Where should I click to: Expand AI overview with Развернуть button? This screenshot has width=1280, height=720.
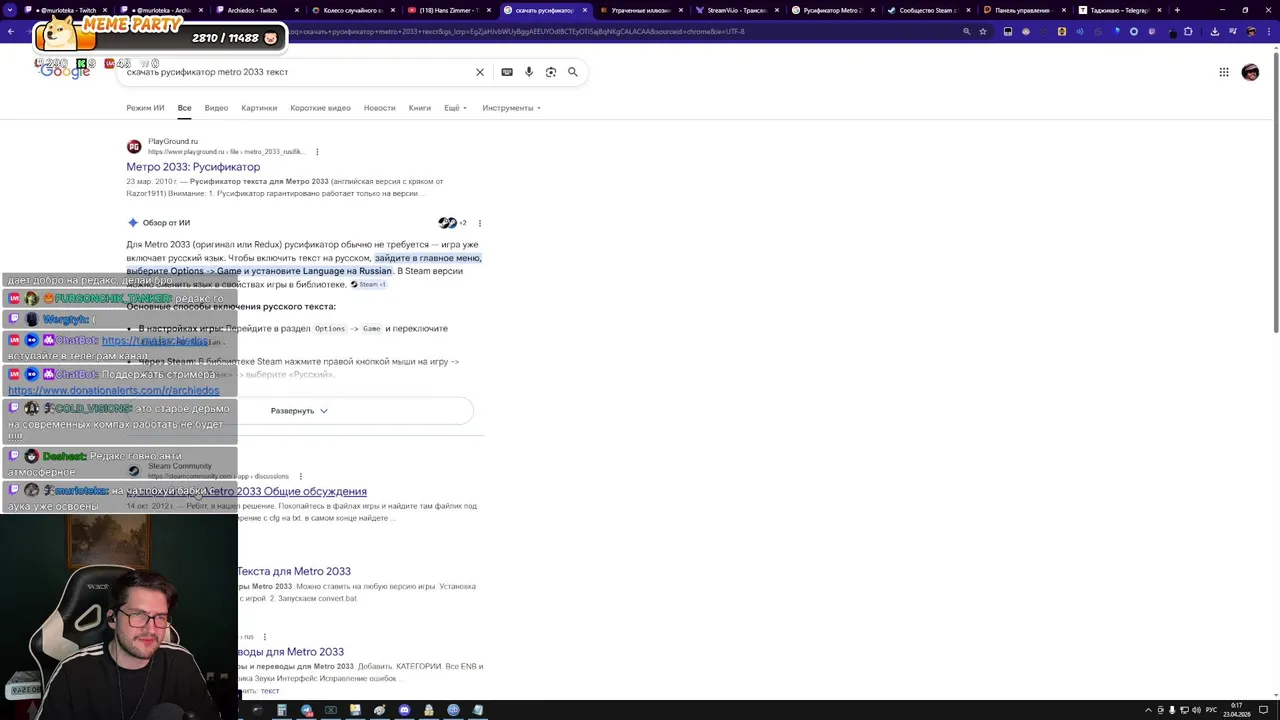299,411
